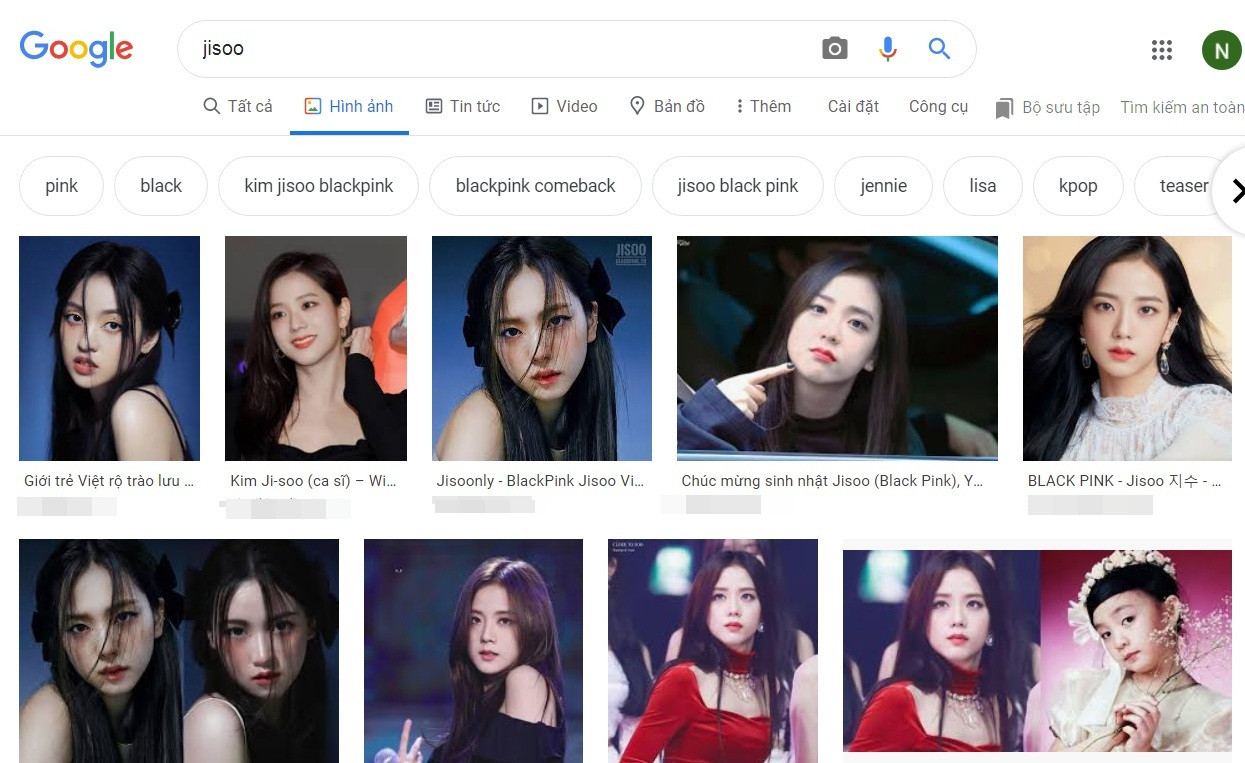Select the kpop suggestion chip

pos(1078,185)
